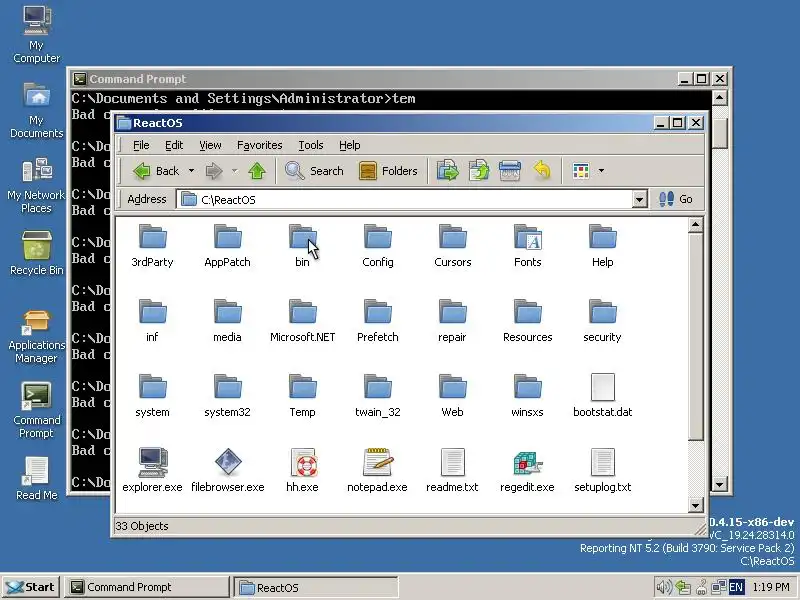The width and height of the screenshot is (800, 600).
Task: Click the EN language indicator
Action: 736,587
